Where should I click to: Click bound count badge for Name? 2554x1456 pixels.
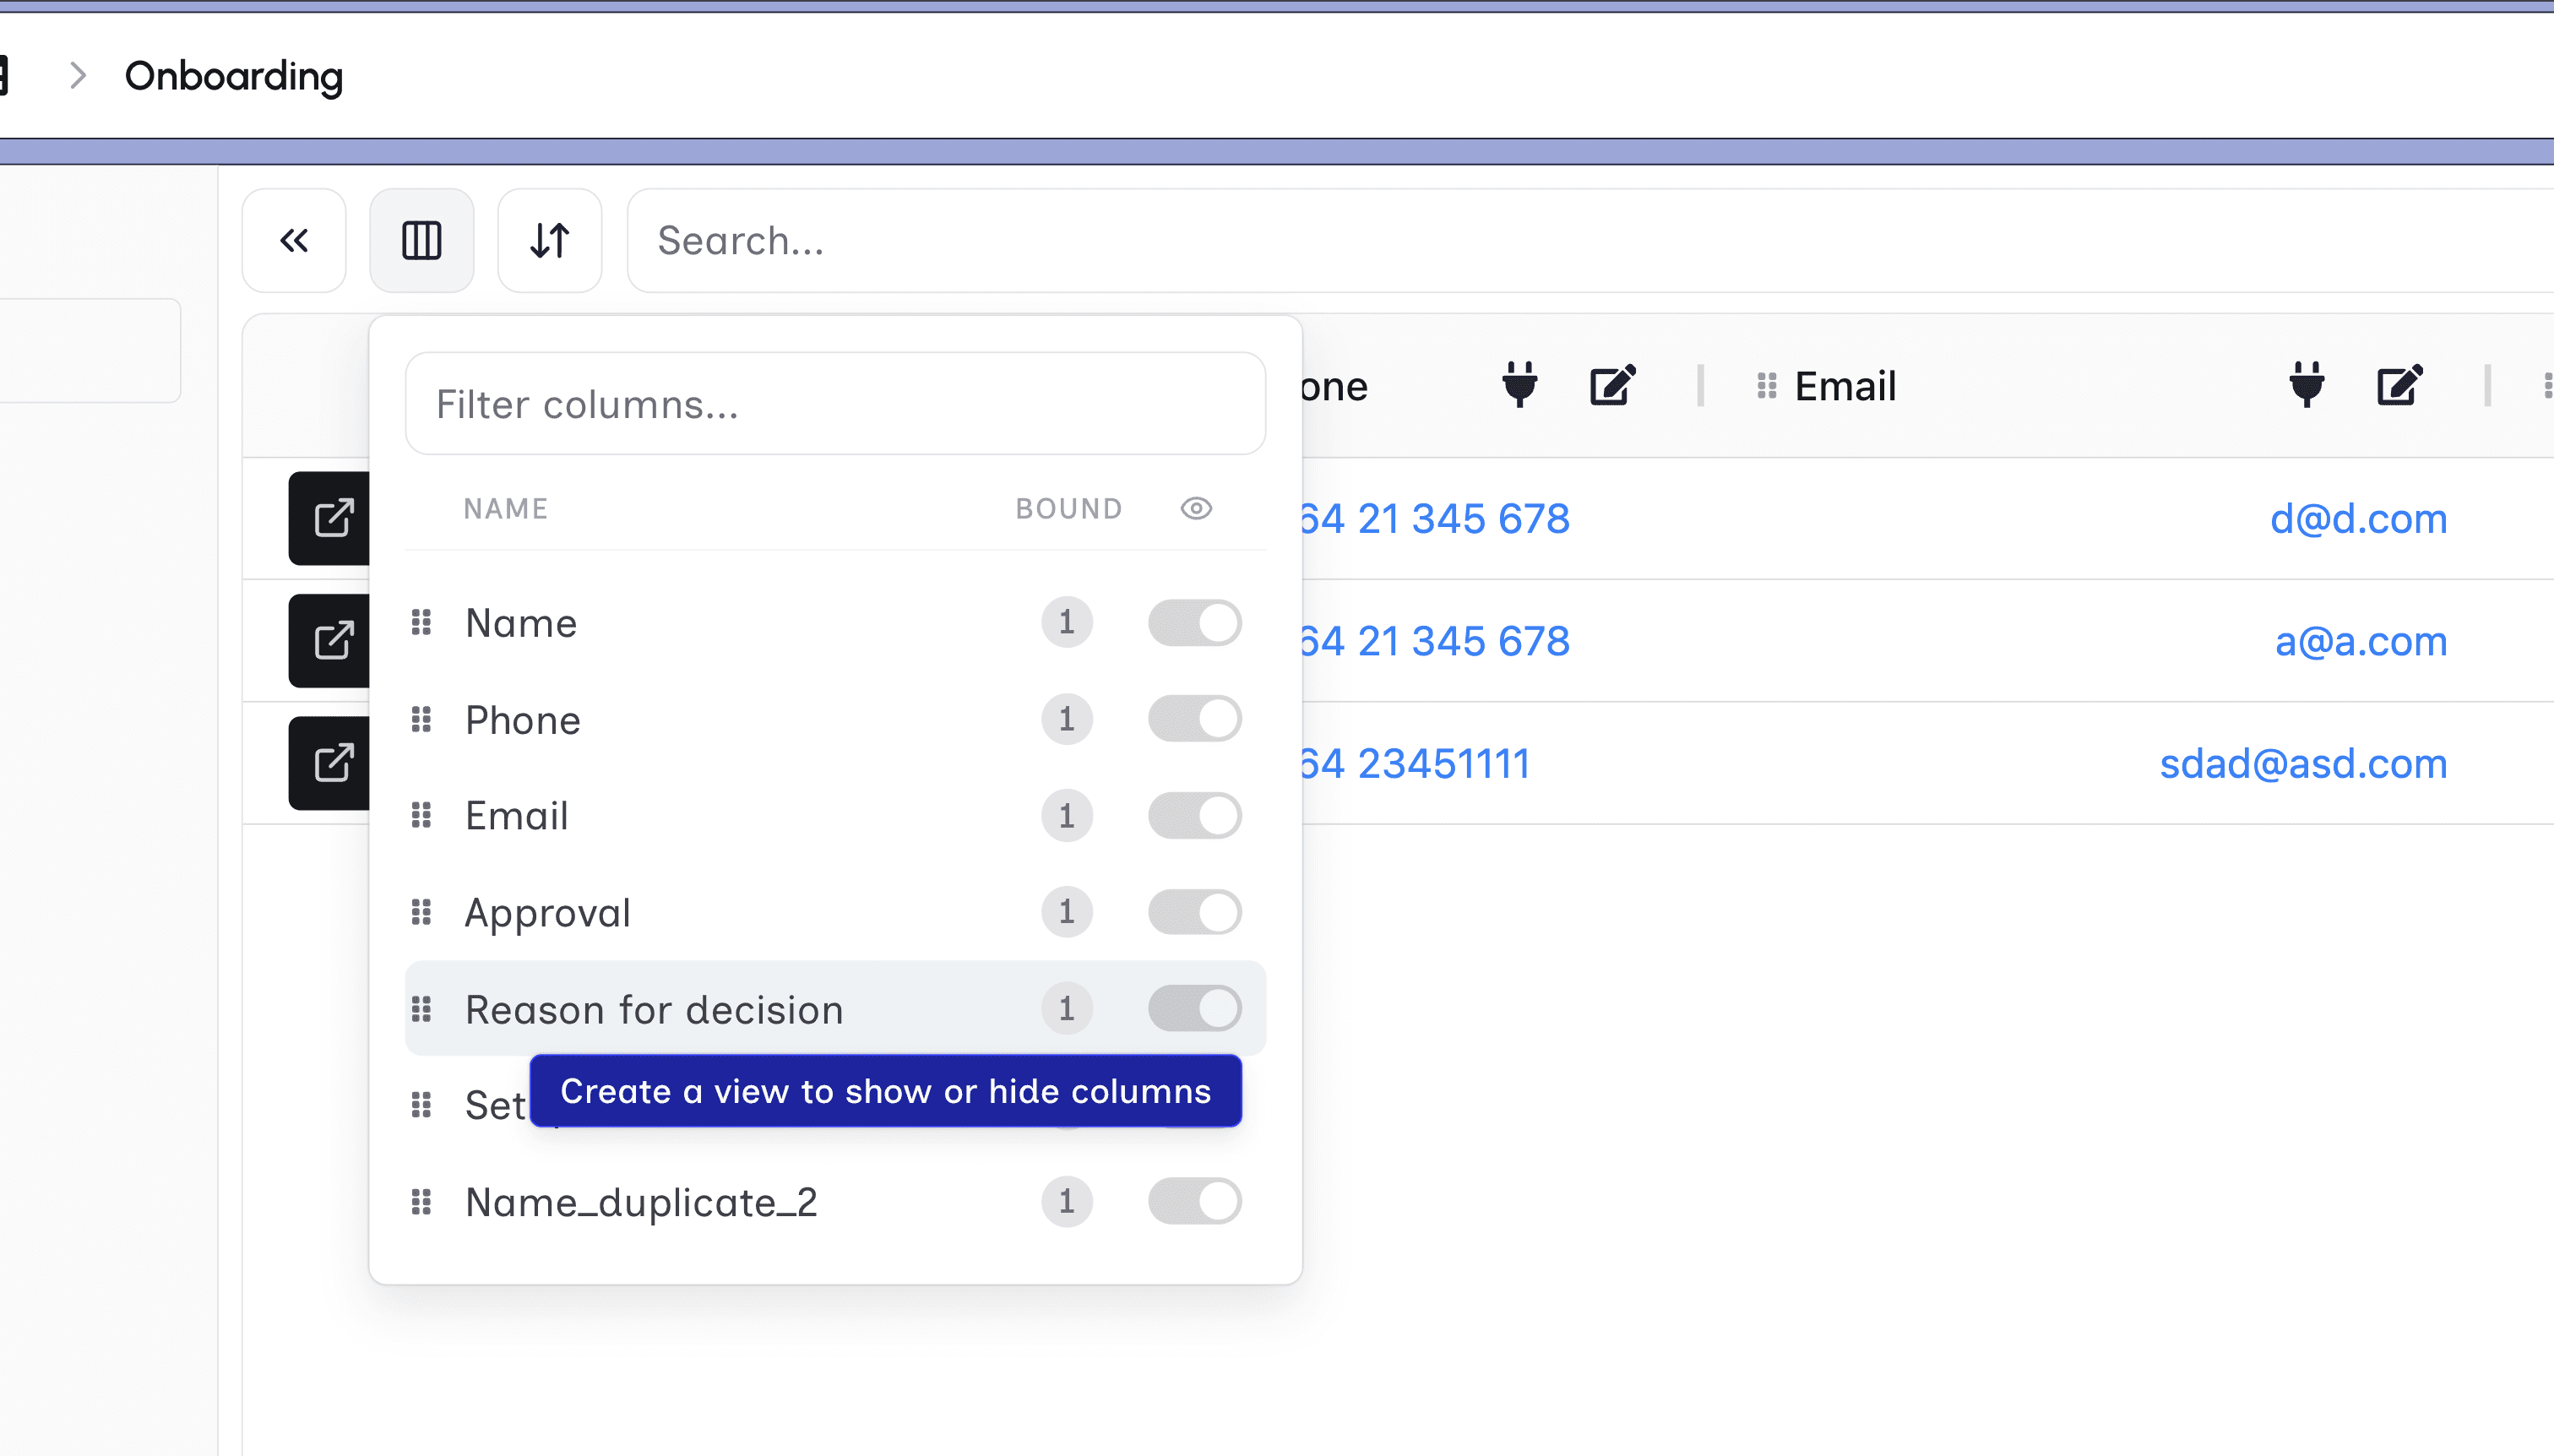click(x=1067, y=623)
